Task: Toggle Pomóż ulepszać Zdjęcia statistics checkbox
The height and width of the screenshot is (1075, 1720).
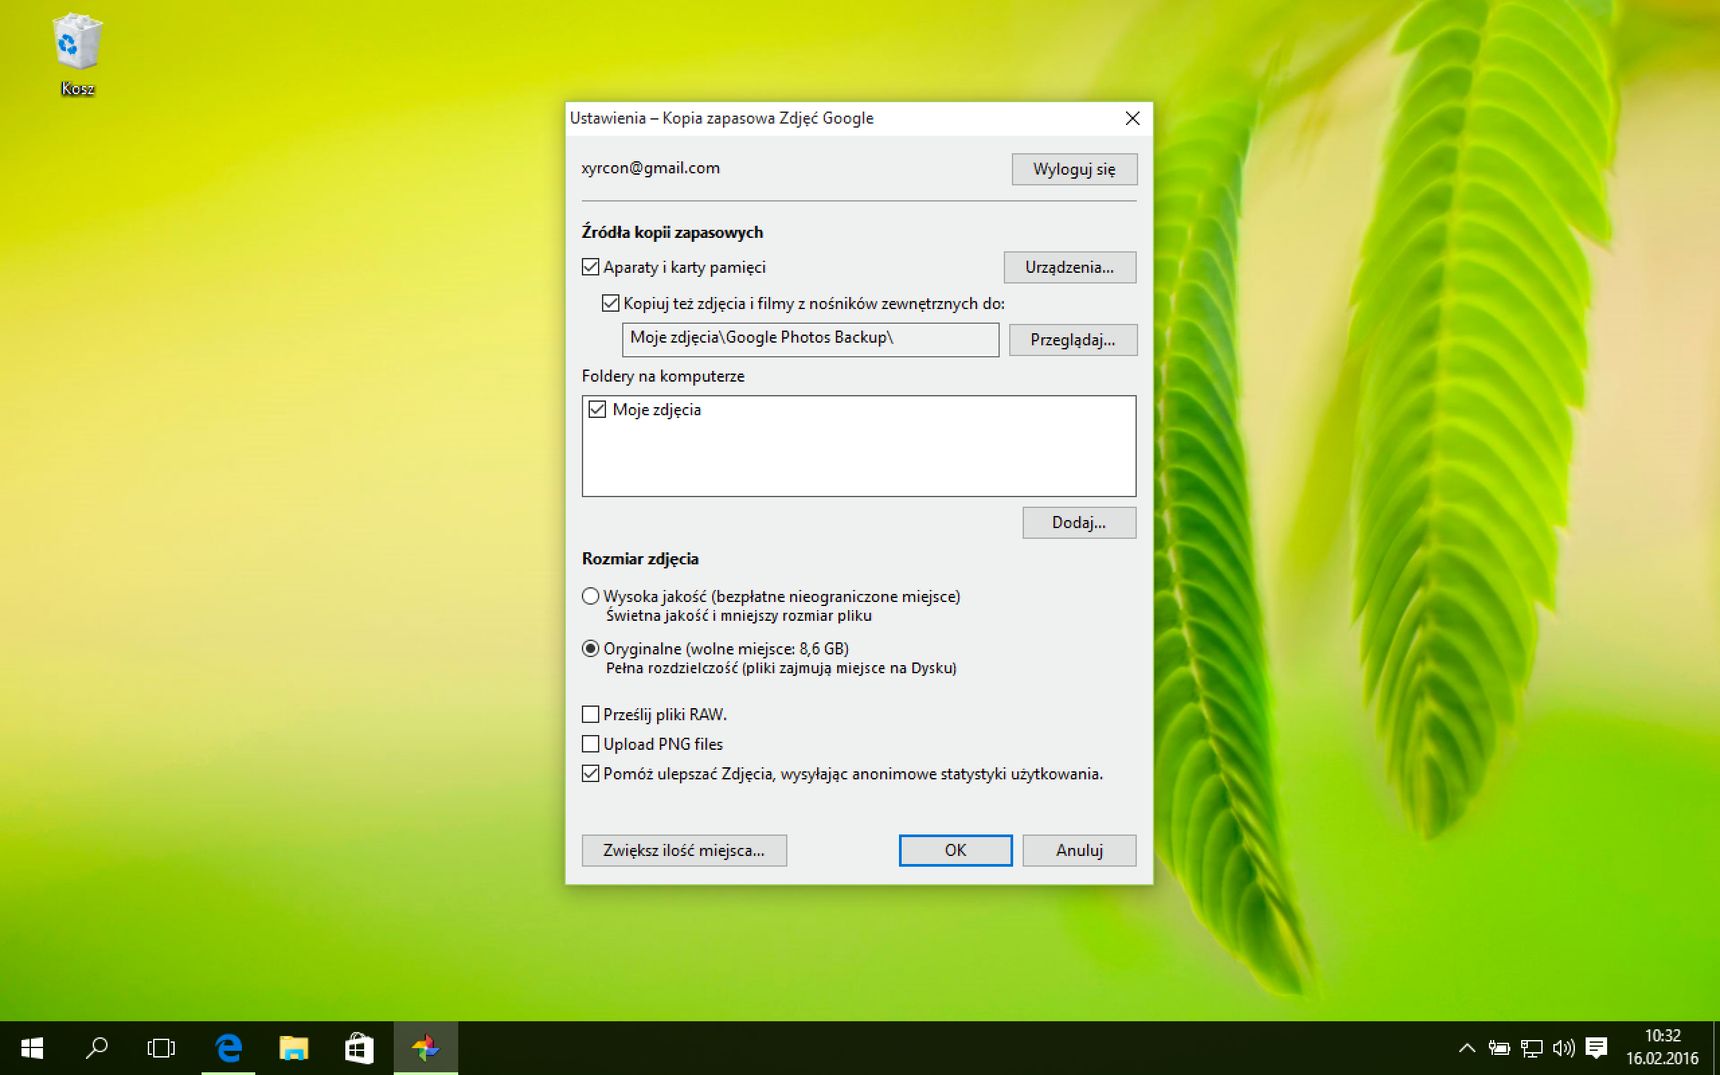Action: tap(591, 774)
